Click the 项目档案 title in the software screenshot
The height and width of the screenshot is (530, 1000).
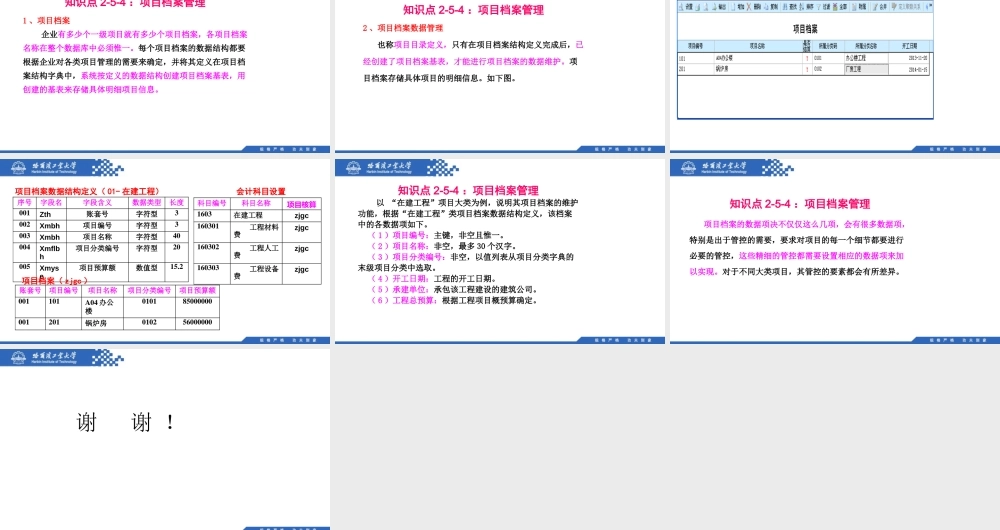[805, 29]
